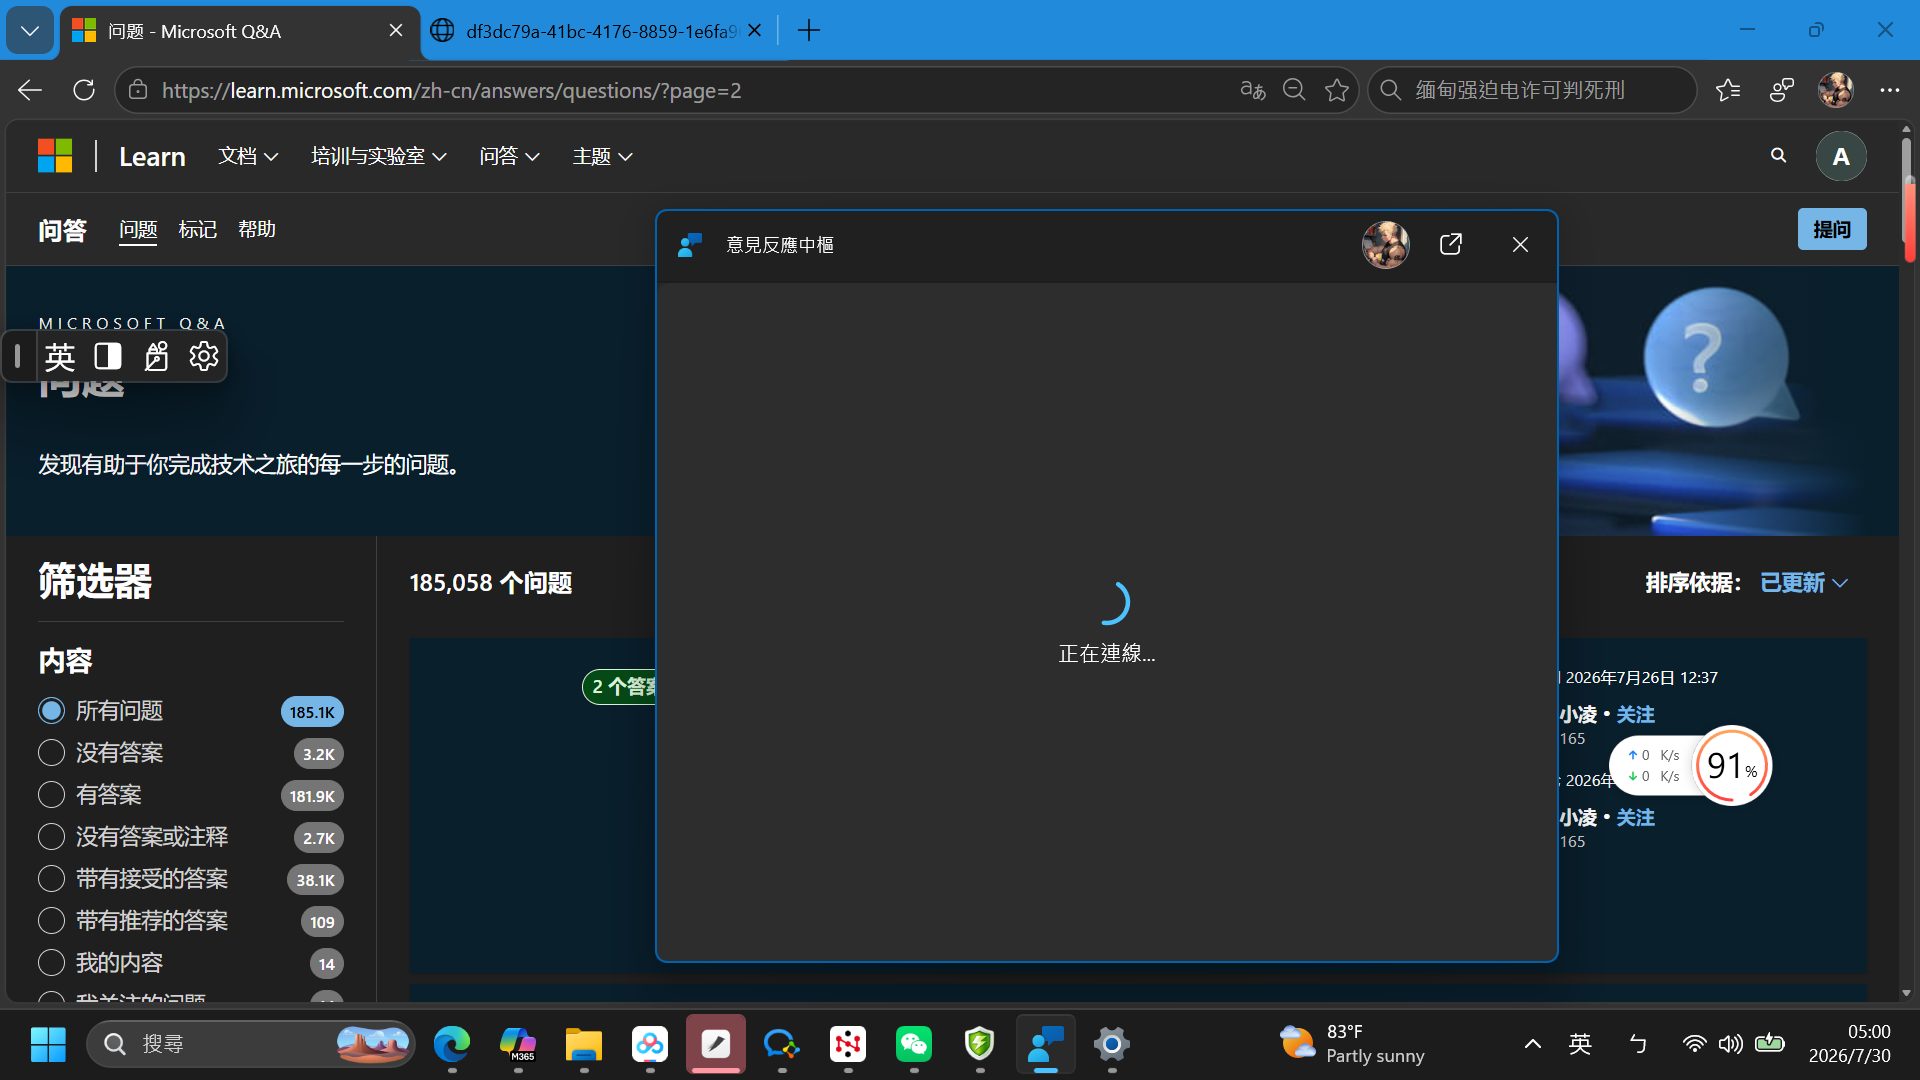Click WeChat icon in taskbar
The height and width of the screenshot is (1080, 1920).
pyautogui.click(x=914, y=1044)
